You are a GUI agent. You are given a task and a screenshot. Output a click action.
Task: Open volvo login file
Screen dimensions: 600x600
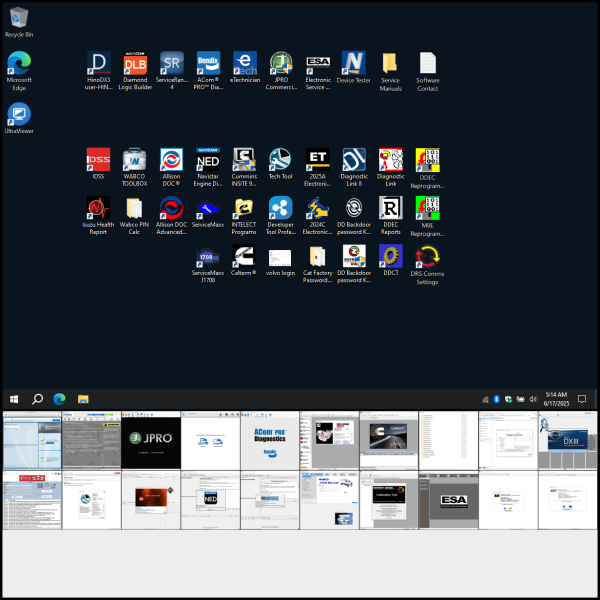(x=280, y=260)
